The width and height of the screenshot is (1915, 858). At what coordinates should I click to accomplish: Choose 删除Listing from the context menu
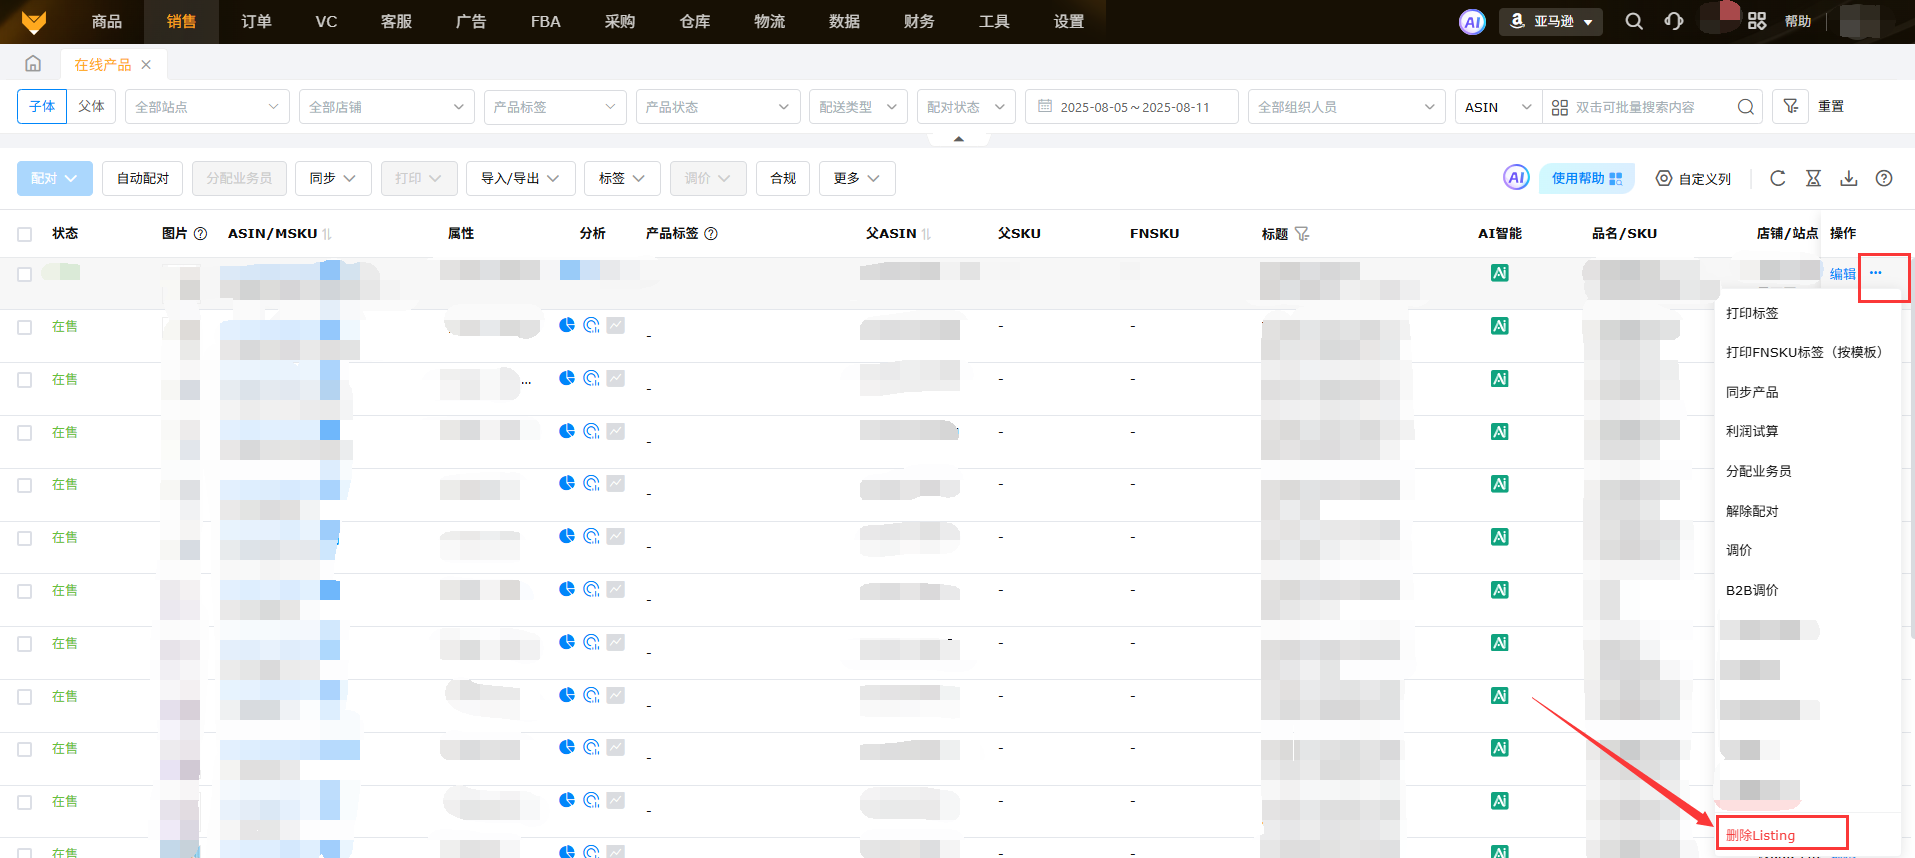click(x=1760, y=835)
